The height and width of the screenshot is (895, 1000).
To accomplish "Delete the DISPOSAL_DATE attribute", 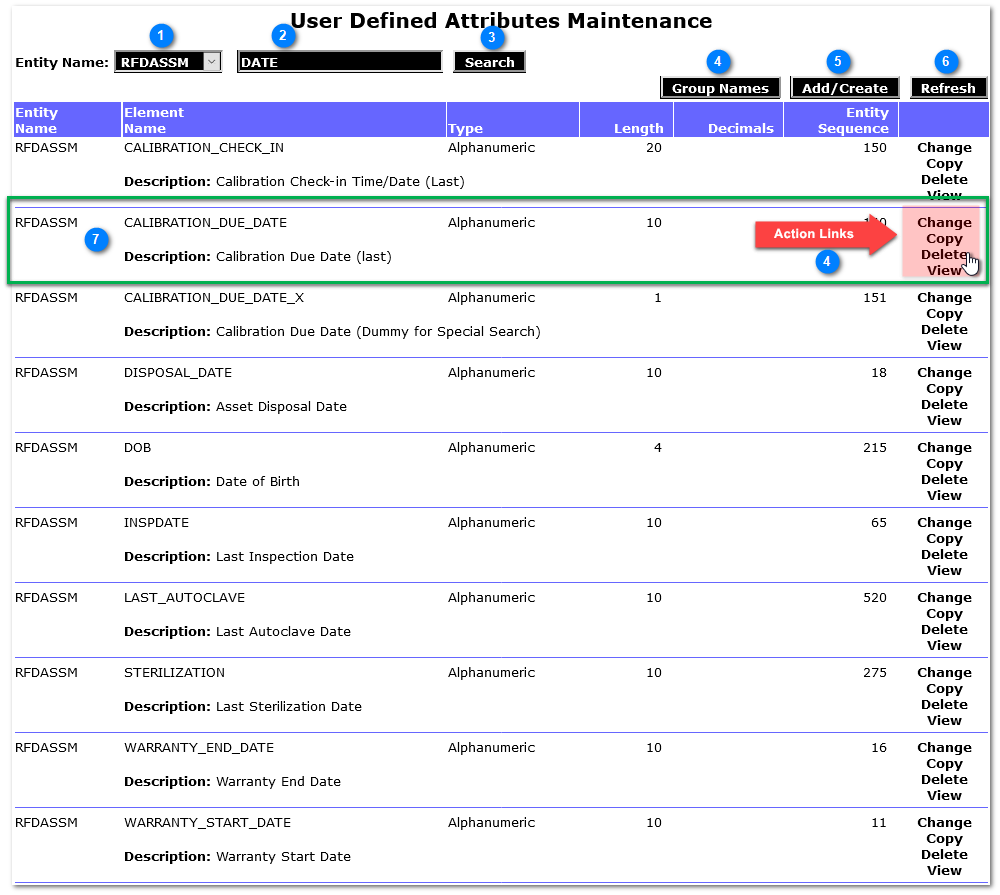I will click(944, 404).
